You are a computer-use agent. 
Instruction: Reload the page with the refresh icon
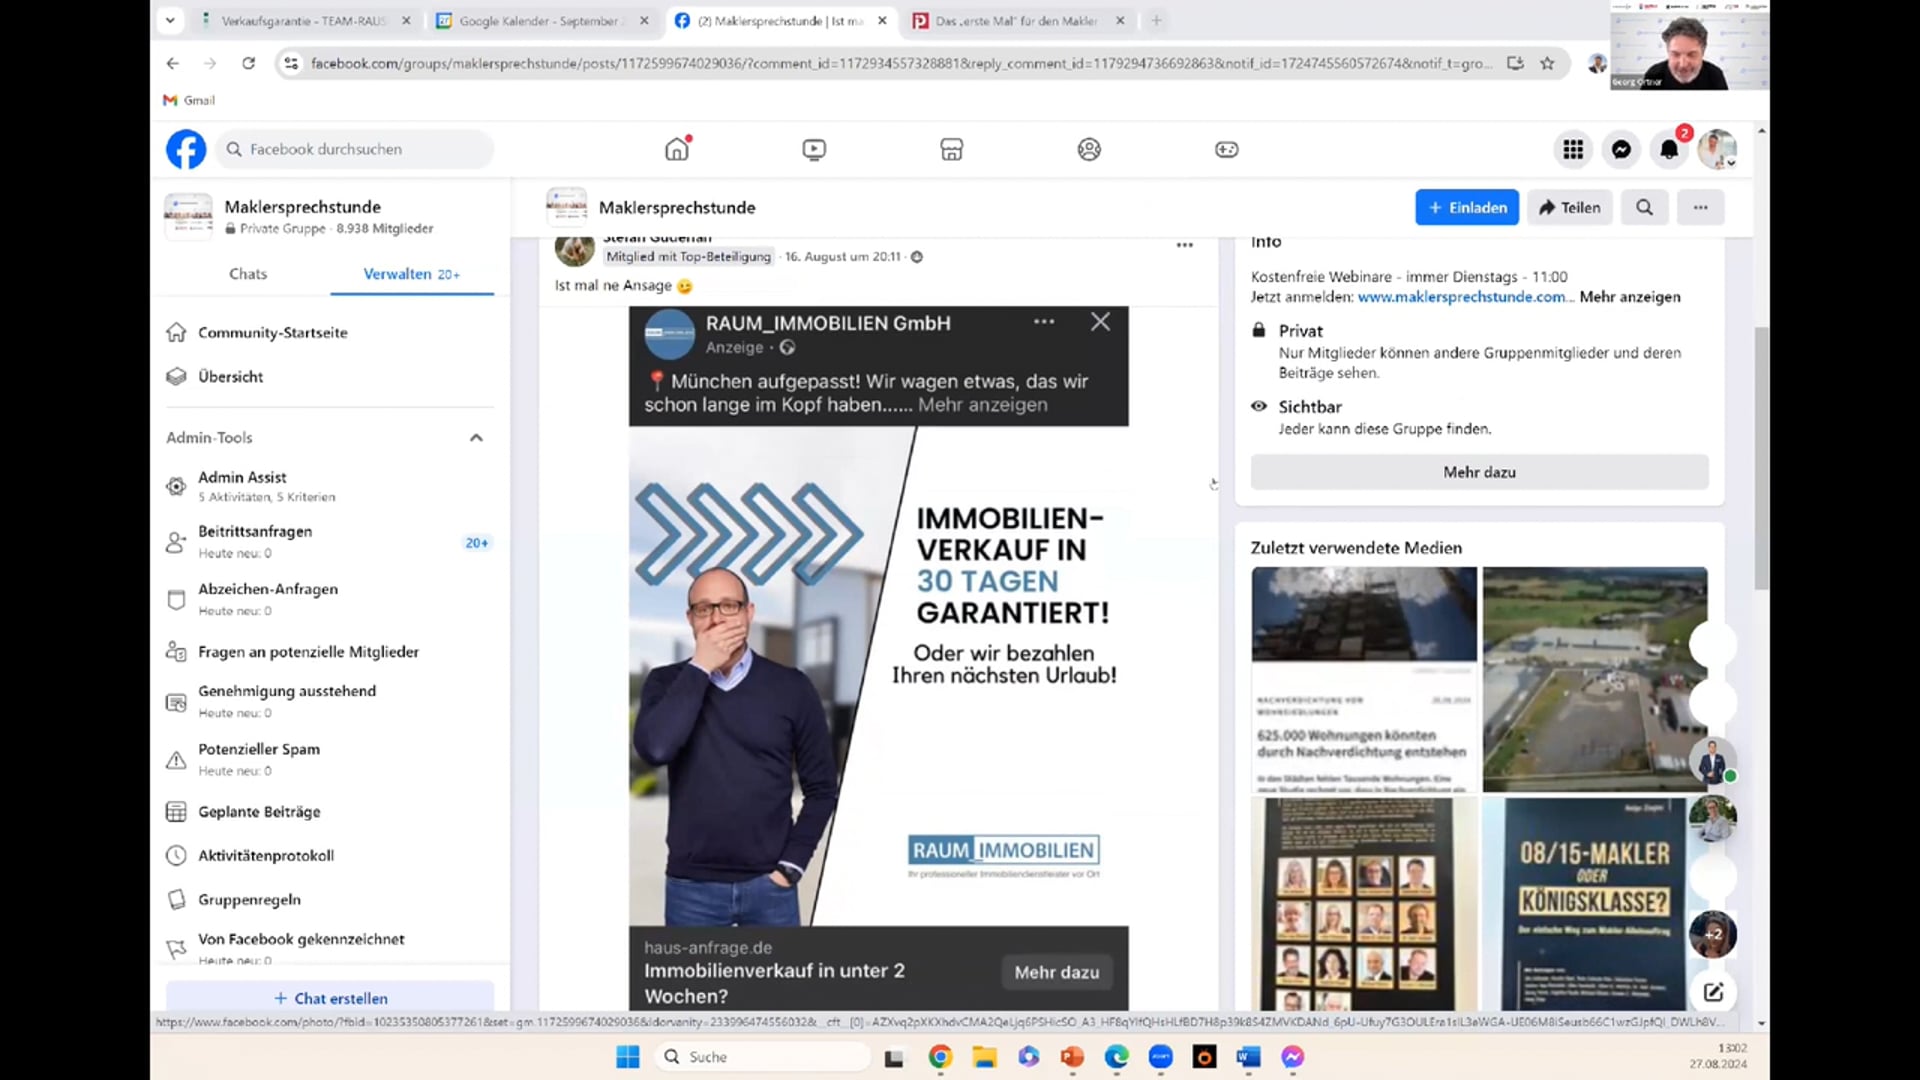[x=248, y=63]
